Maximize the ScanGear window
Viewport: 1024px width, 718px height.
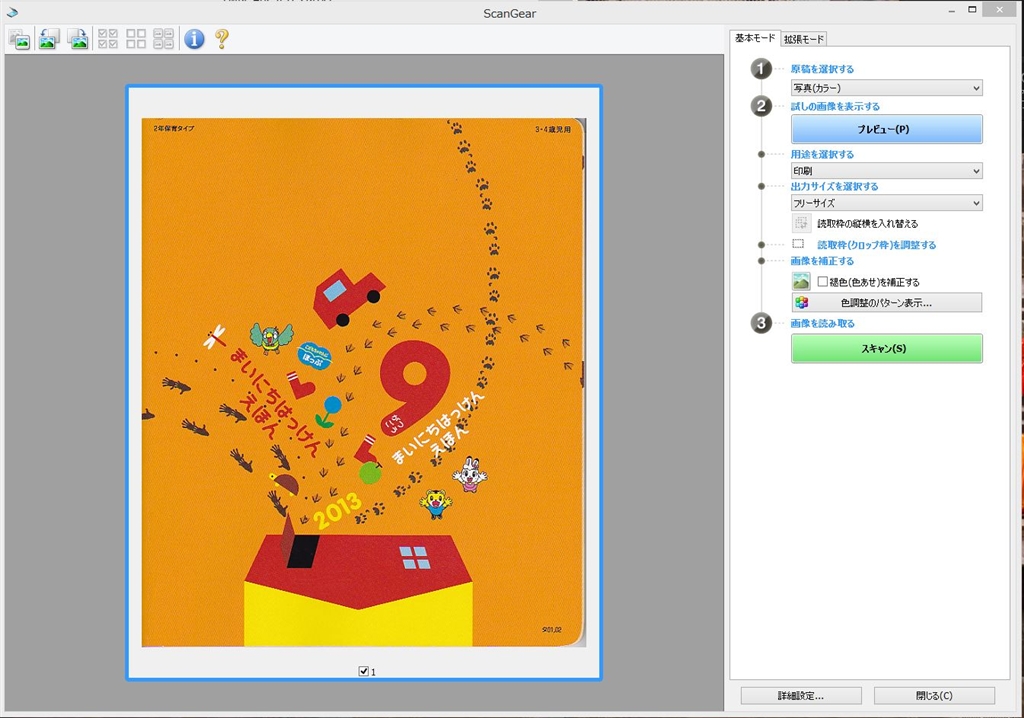tap(972, 10)
